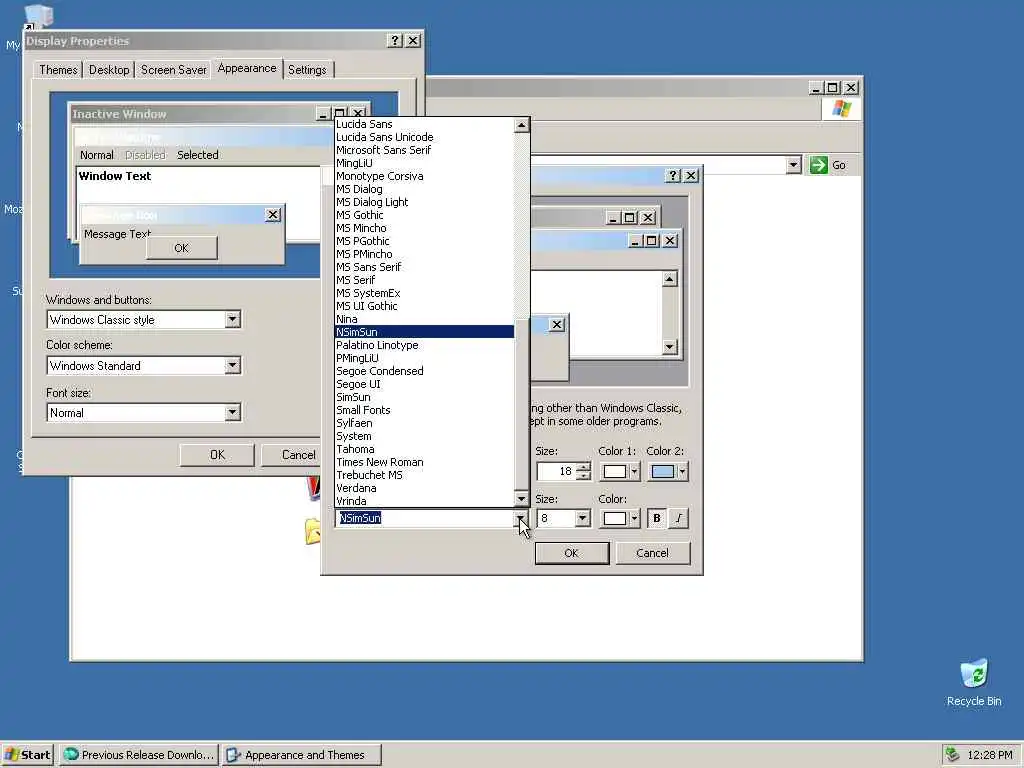This screenshot has height=768, width=1024.
Task: Select the Appearance tab
Action: tap(247, 69)
